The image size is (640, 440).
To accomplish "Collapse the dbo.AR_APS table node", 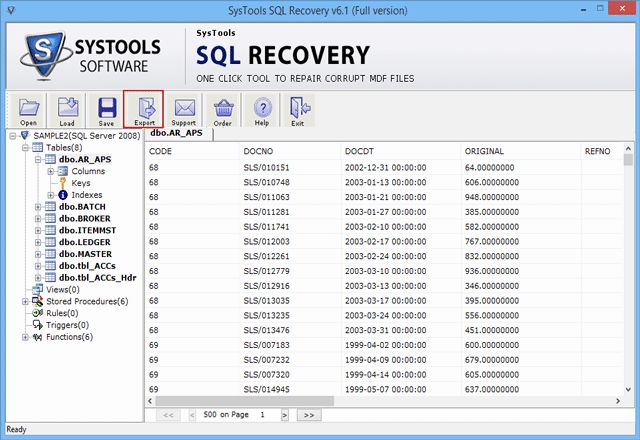I will tap(38, 159).
